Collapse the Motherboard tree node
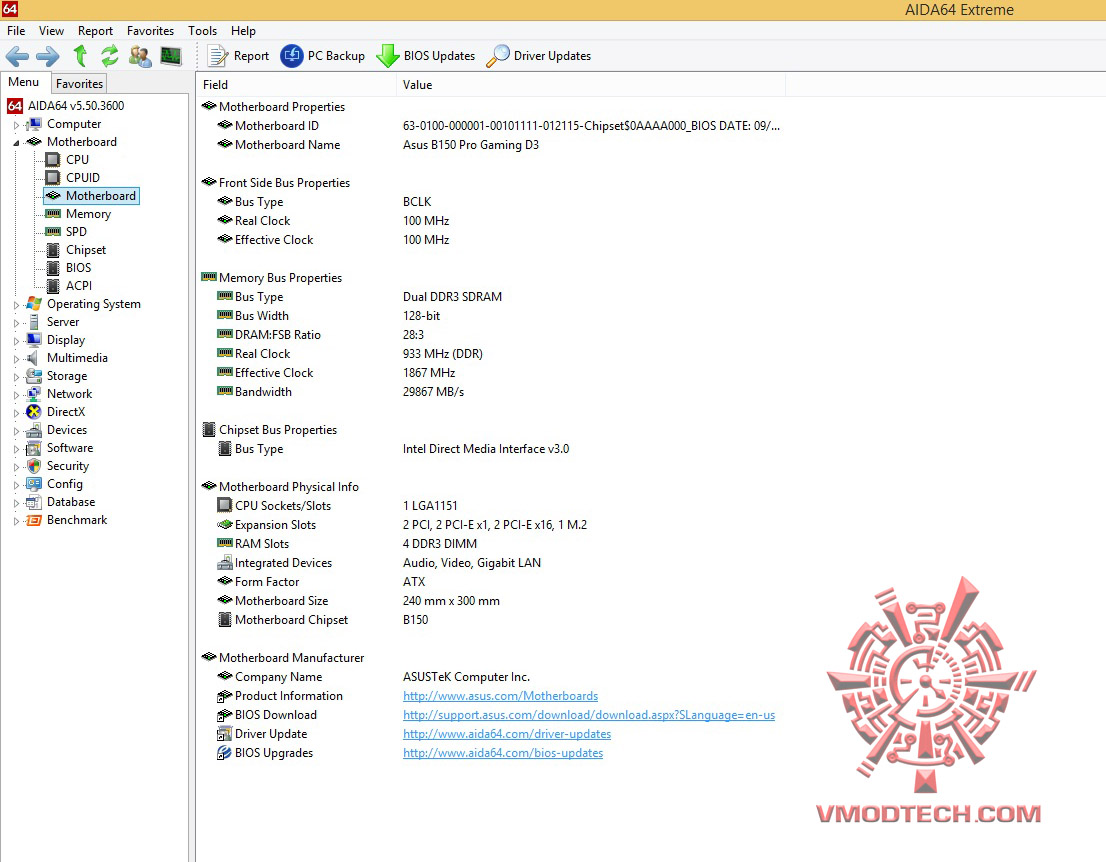 click(16, 142)
